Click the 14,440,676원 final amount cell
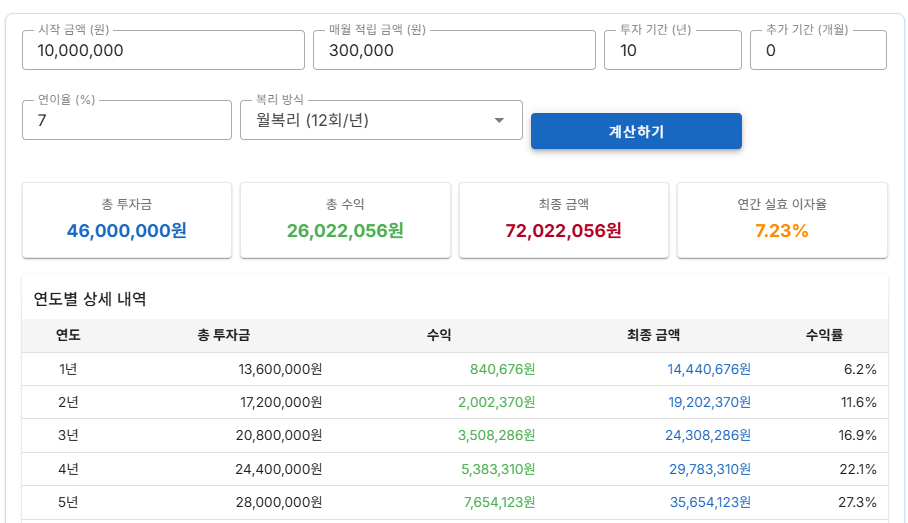908x523 pixels. (709, 369)
